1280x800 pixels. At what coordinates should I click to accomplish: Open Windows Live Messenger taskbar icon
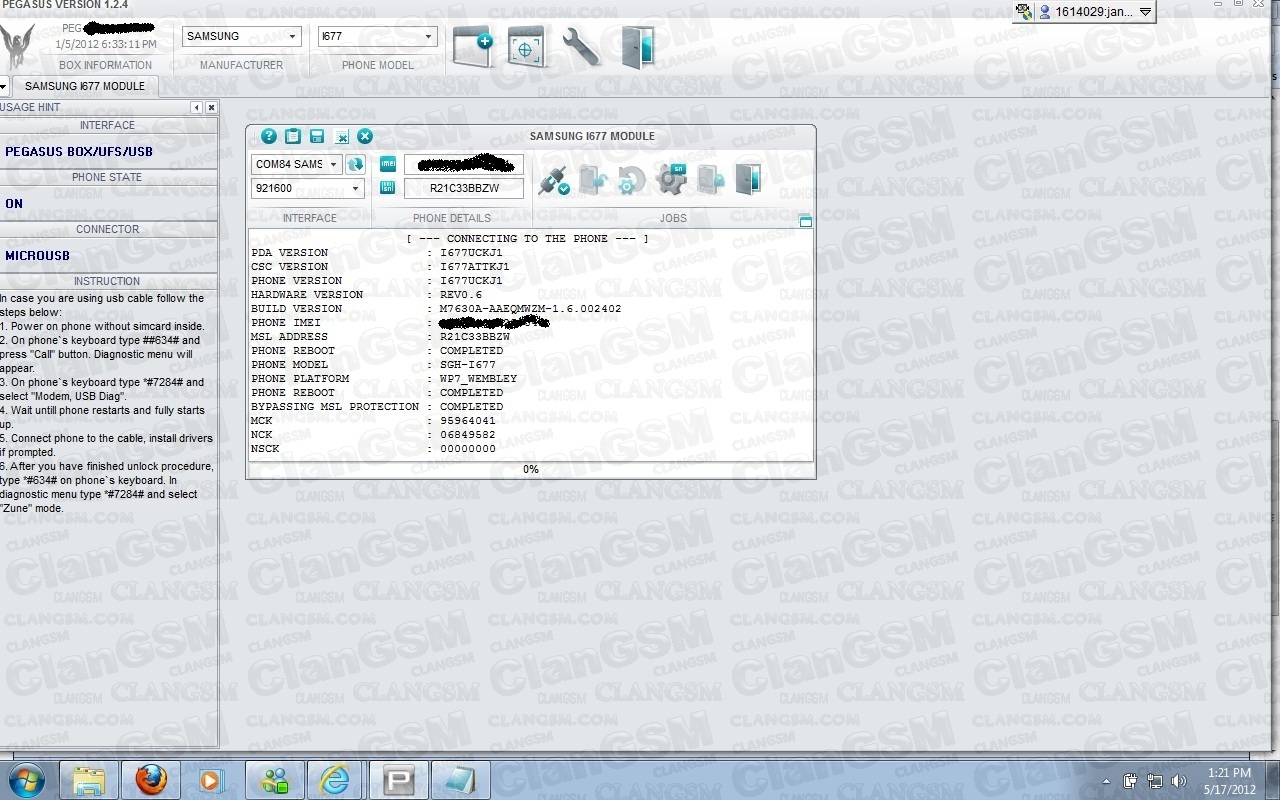(274, 780)
